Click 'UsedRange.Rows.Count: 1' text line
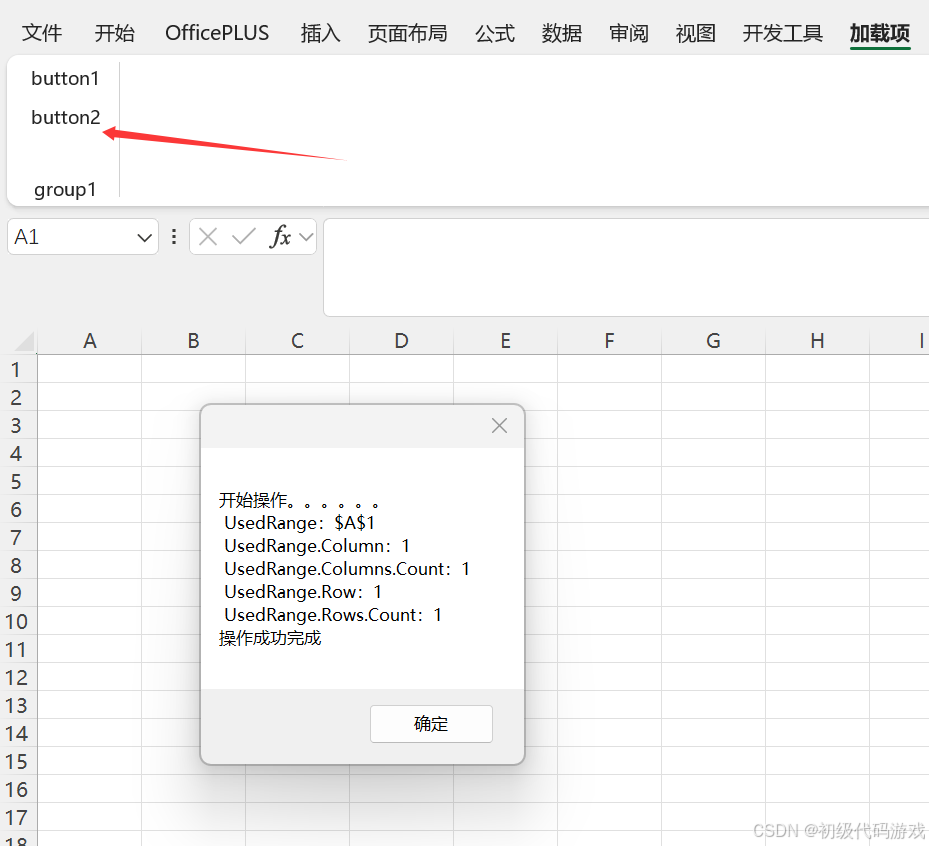The width and height of the screenshot is (929, 846). click(333, 615)
